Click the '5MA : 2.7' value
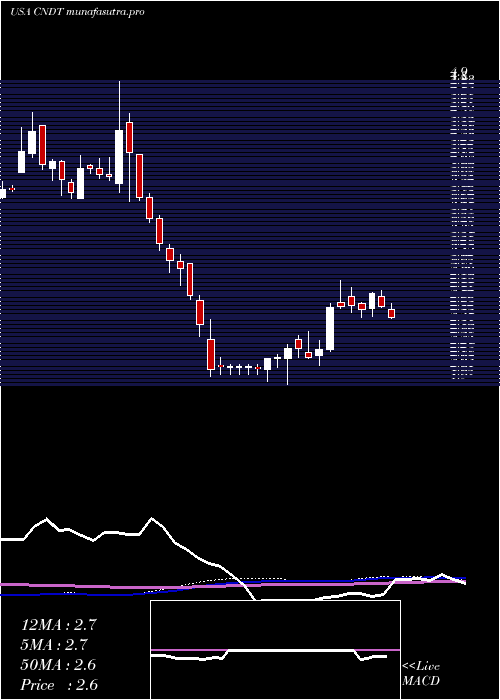Screen dimensions: 500x700 [54, 645]
